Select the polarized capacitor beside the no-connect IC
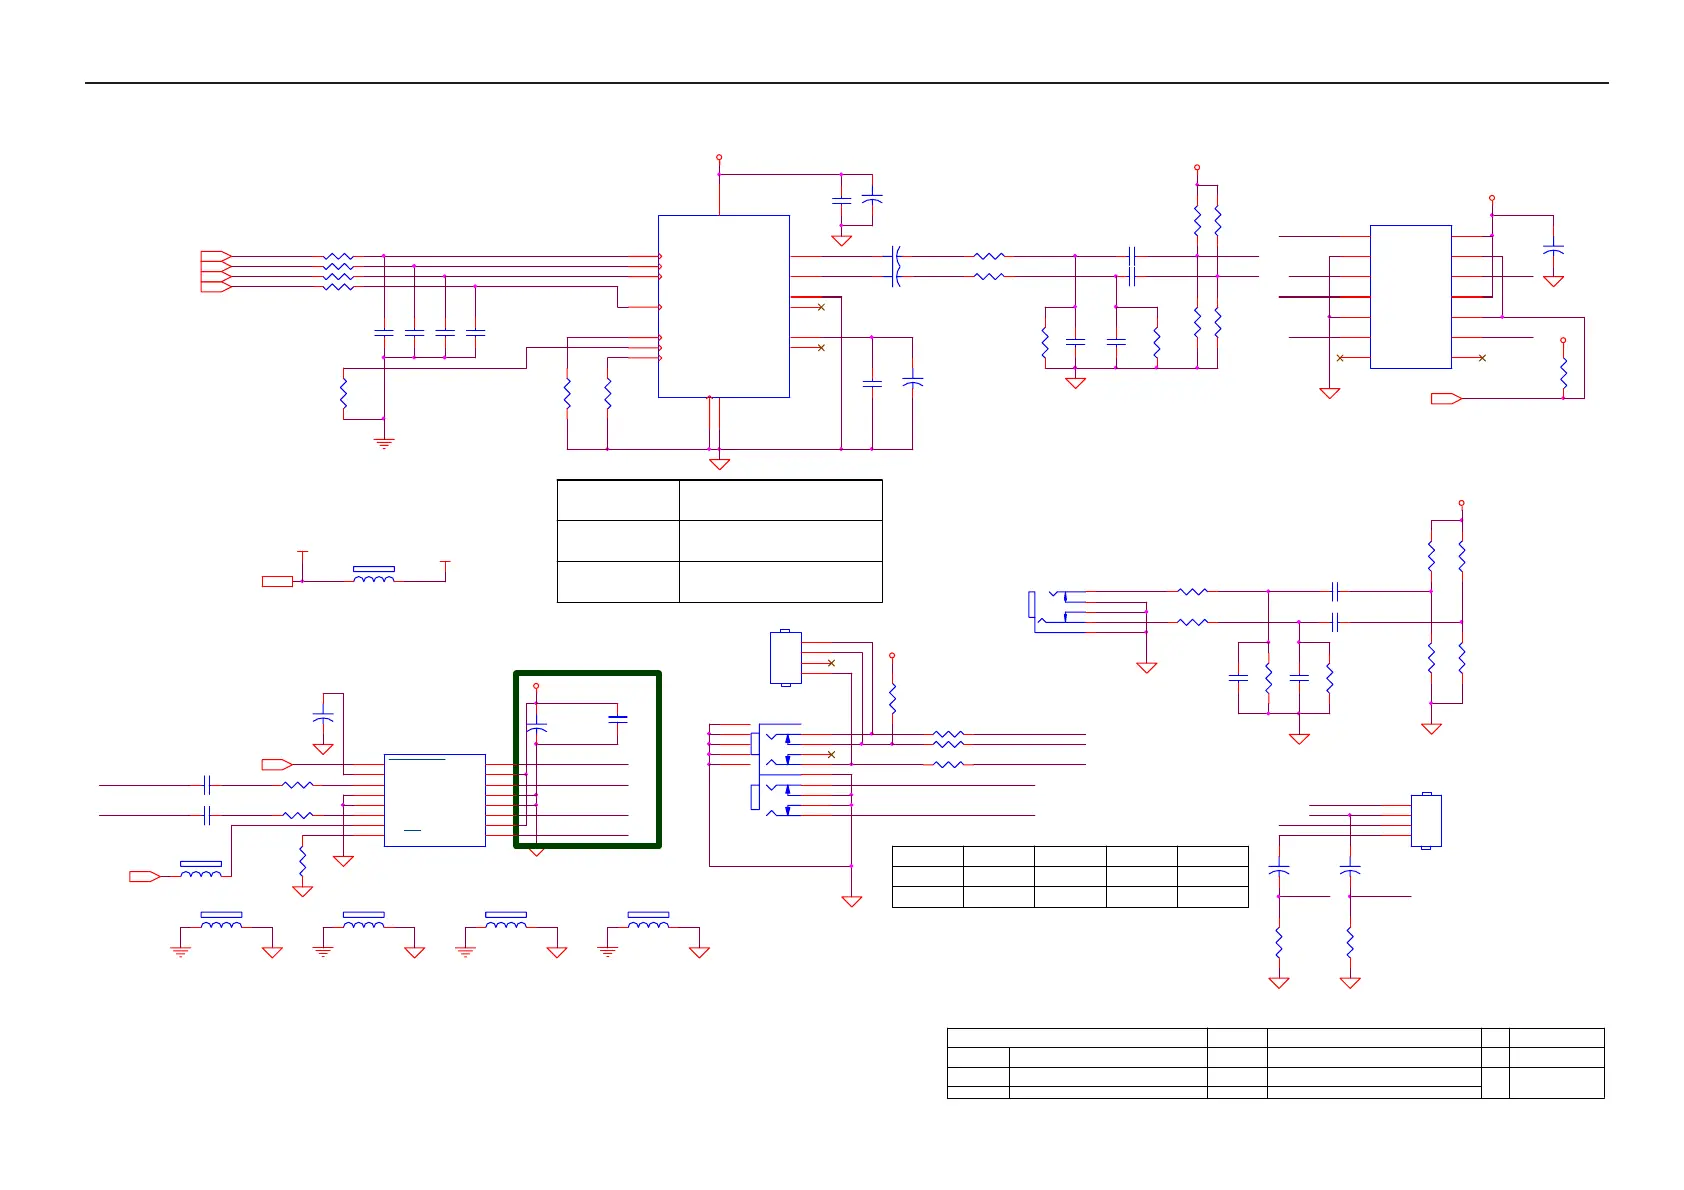This screenshot has height=1190, width=1684. (x=1553, y=250)
